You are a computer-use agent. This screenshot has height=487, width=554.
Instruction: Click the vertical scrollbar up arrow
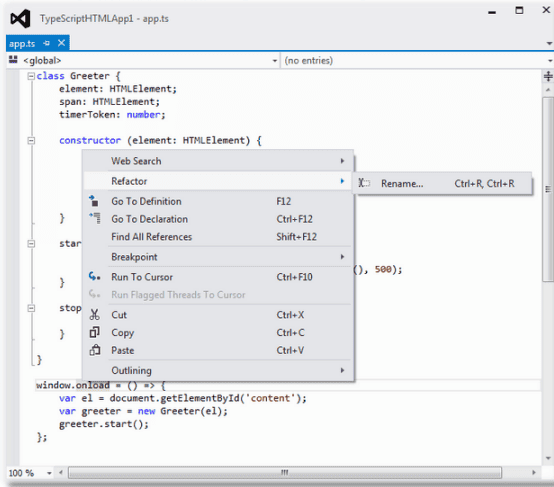[x=548, y=90]
